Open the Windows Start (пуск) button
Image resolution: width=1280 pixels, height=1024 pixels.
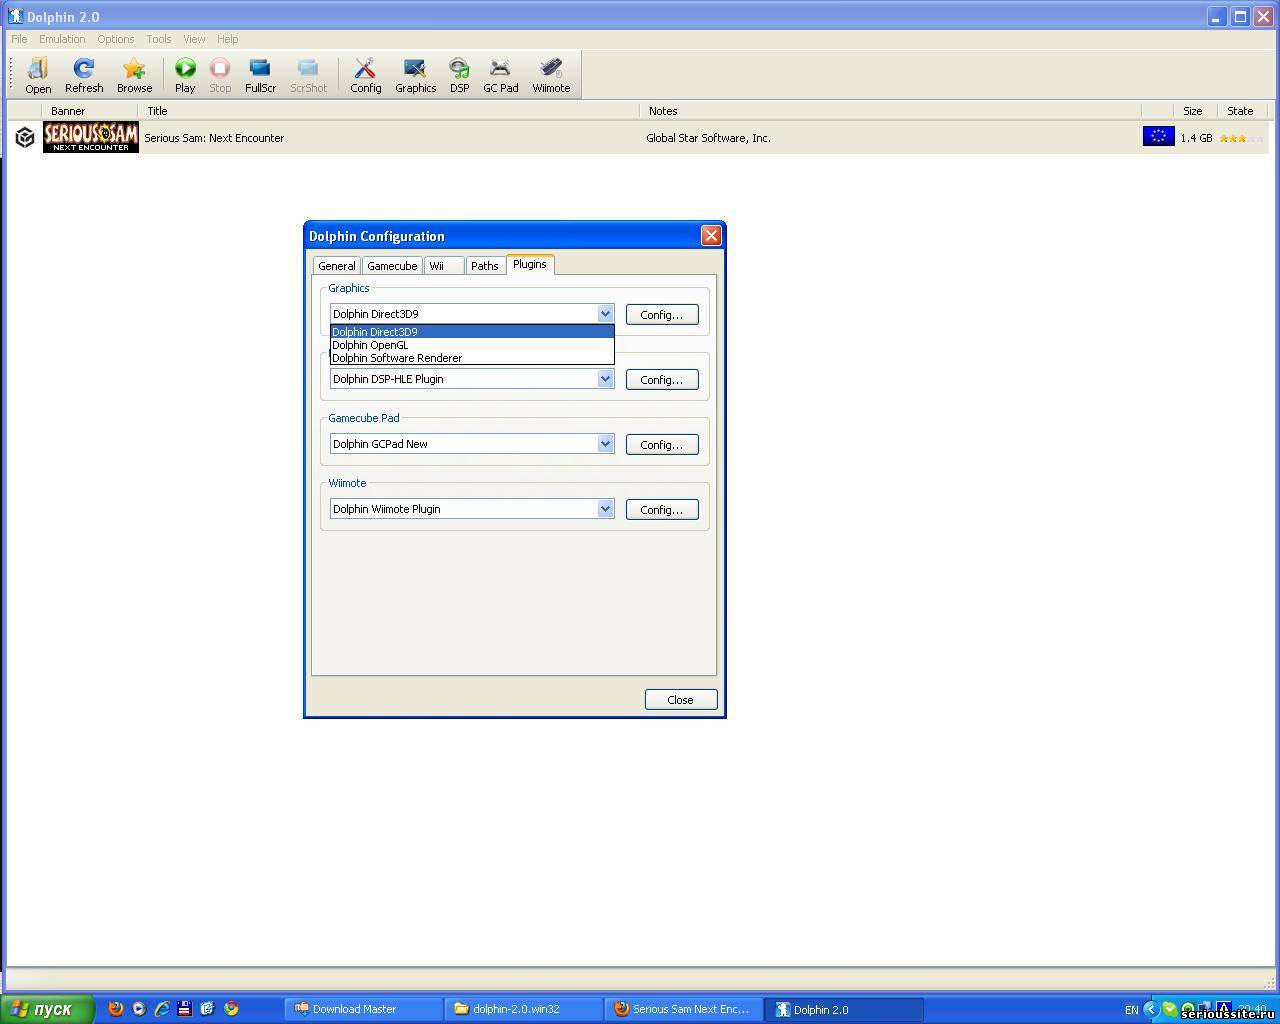tap(47, 1009)
